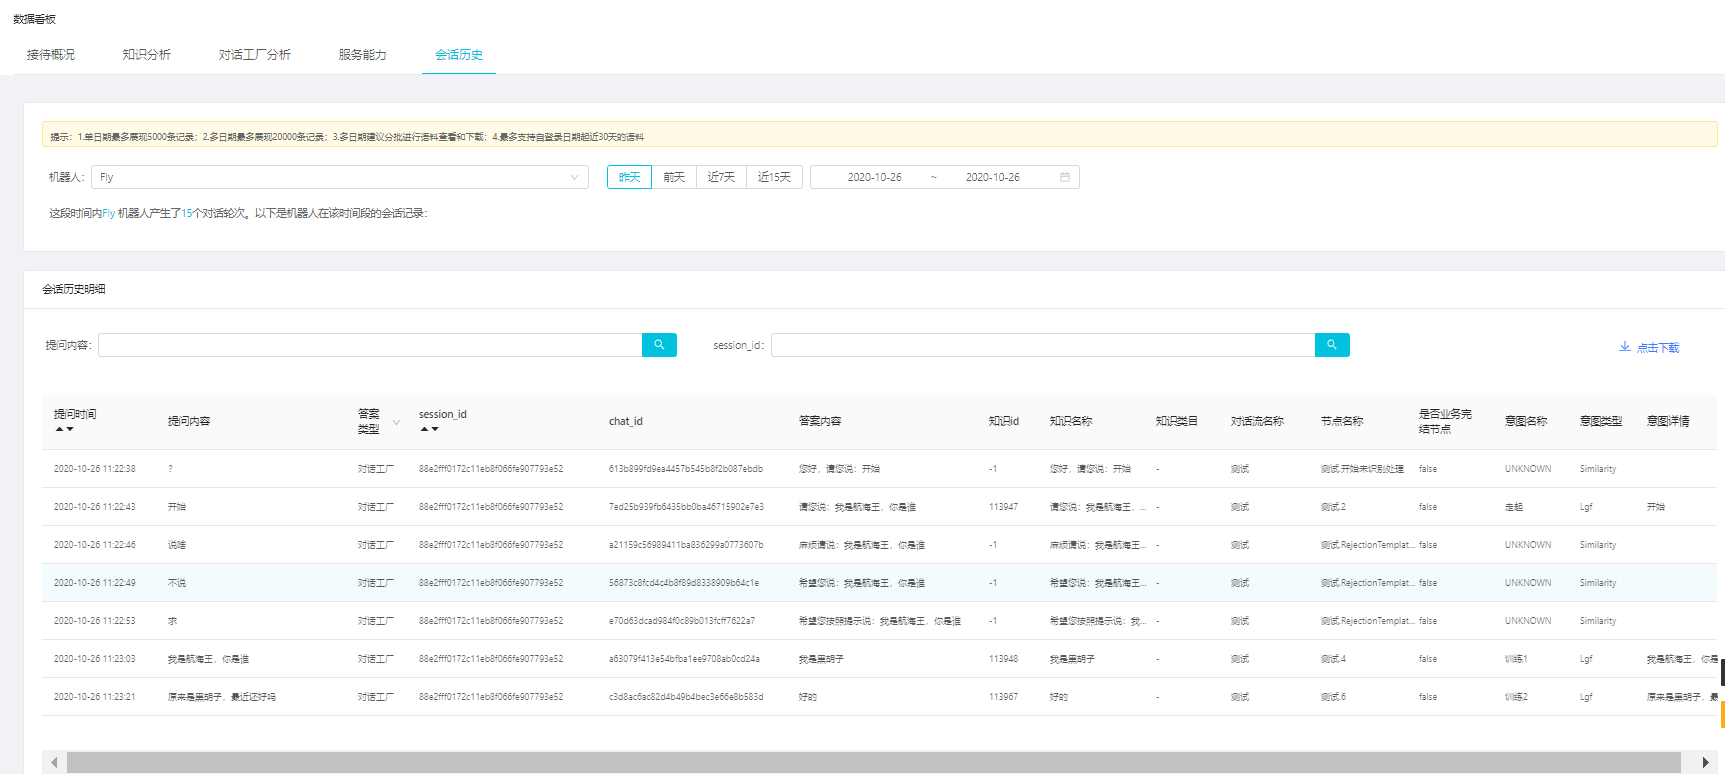This screenshot has height=774, width=1725.
Task: Click the chat_id column header
Action: click(626, 421)
